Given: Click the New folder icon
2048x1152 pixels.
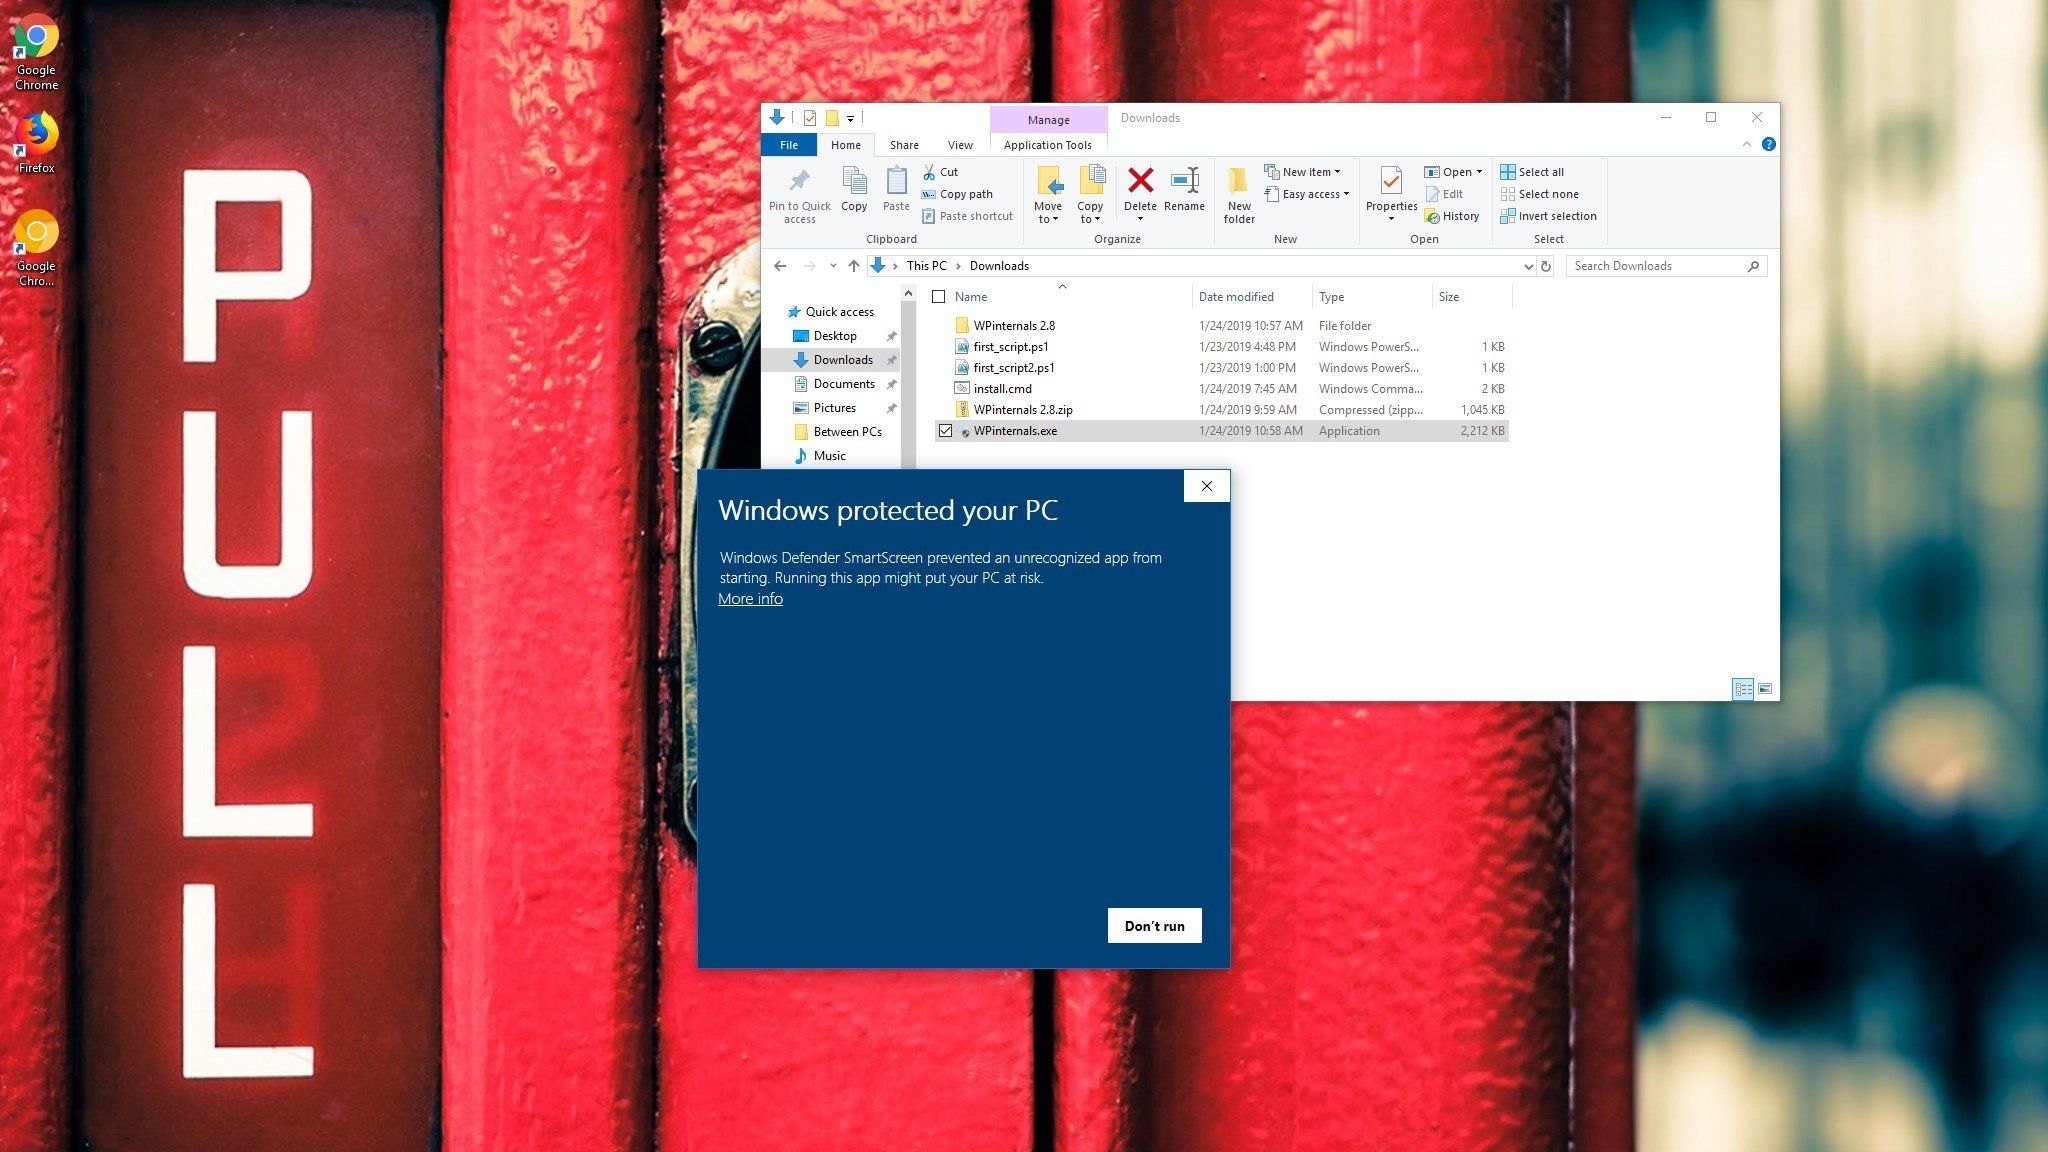Looking at the screenshot, I should pos(1238,182).
